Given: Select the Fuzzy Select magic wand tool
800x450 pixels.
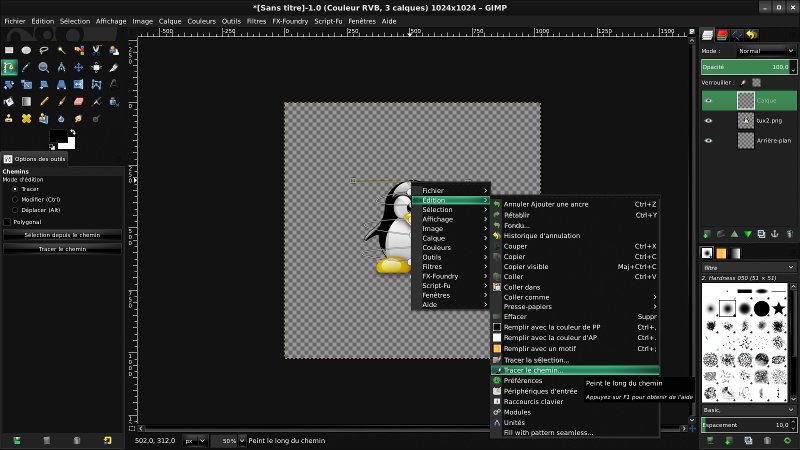Looking at the screenshot, I should (x=61, y=50).
